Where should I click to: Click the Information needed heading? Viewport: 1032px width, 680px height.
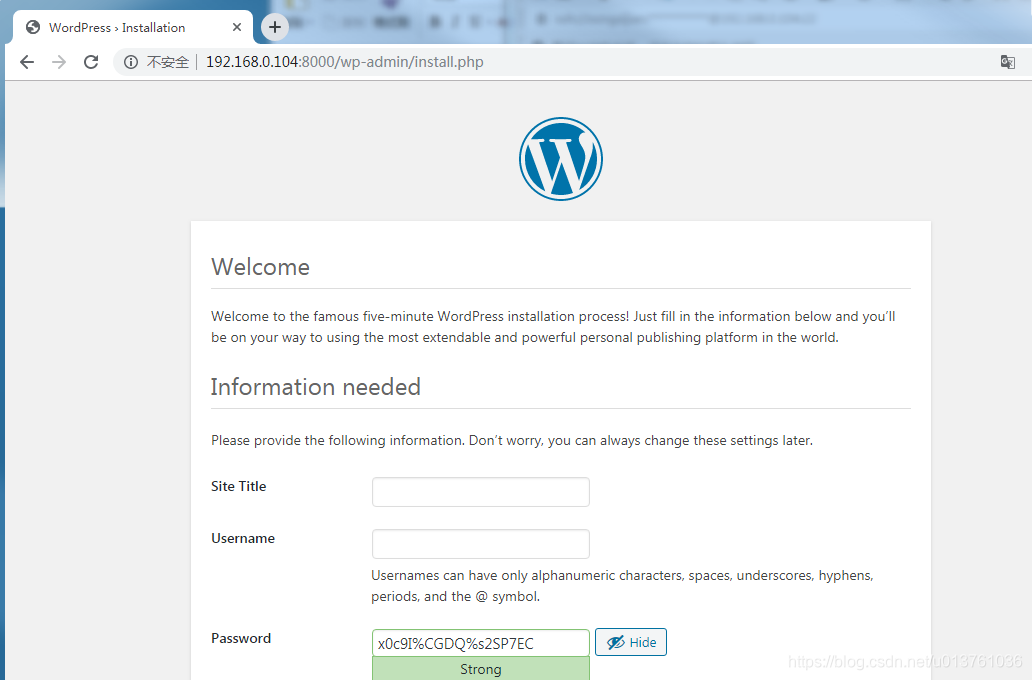[315, 387]
